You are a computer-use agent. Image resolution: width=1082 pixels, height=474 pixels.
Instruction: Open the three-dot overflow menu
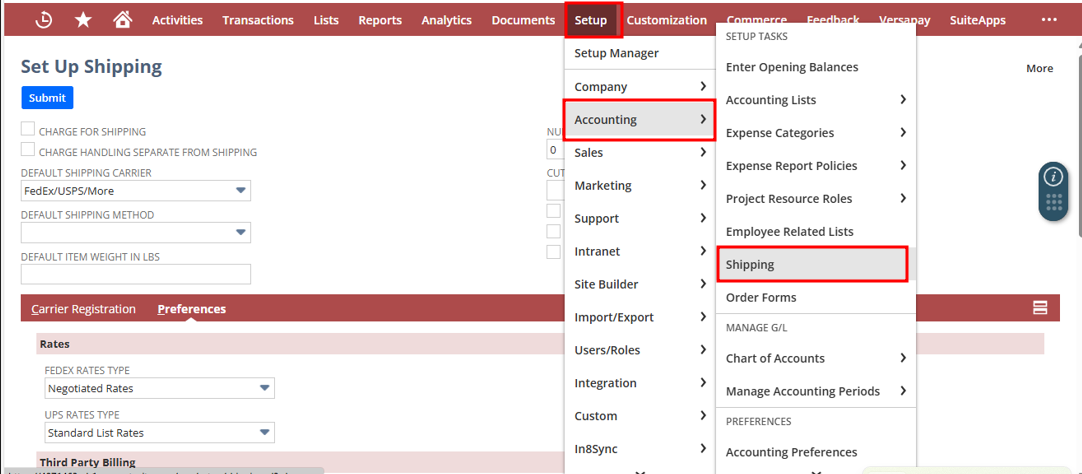click(1048, 20)
